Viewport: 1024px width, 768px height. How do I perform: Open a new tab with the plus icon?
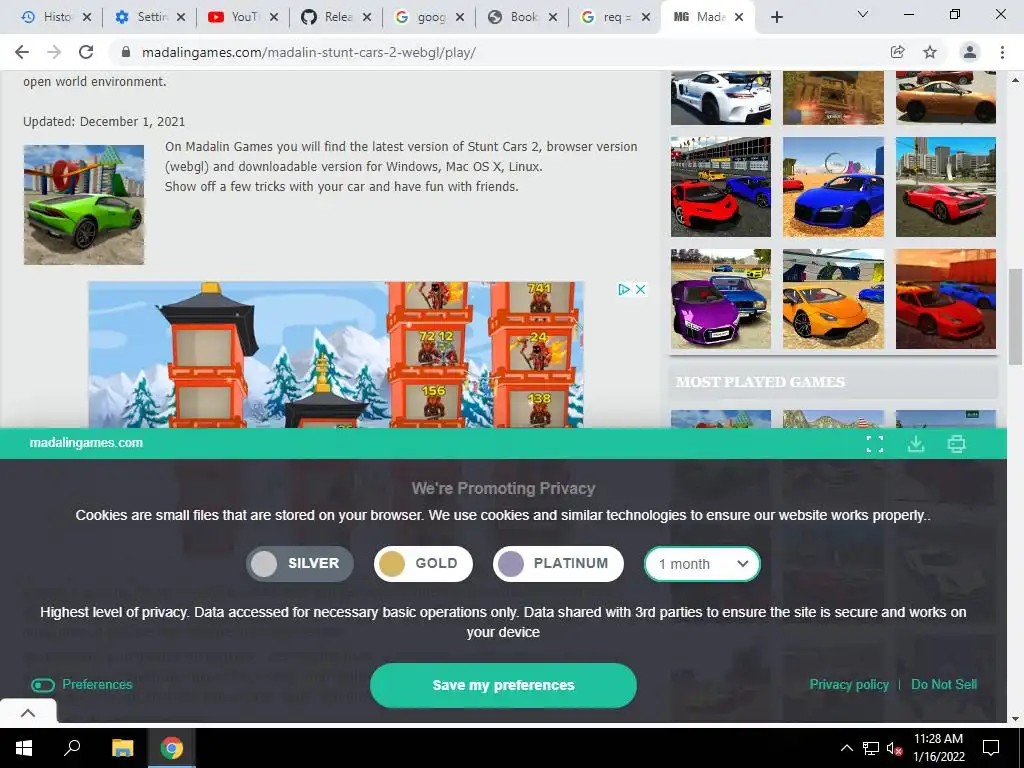pos(776,17)
